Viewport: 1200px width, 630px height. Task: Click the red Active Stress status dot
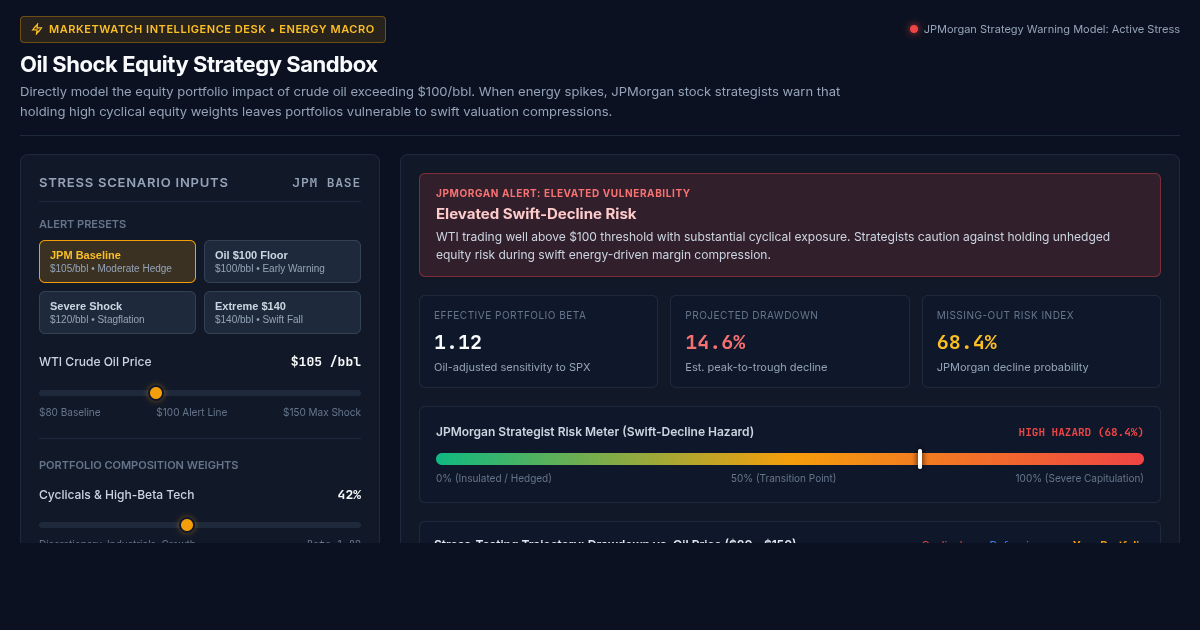point(914,29)
